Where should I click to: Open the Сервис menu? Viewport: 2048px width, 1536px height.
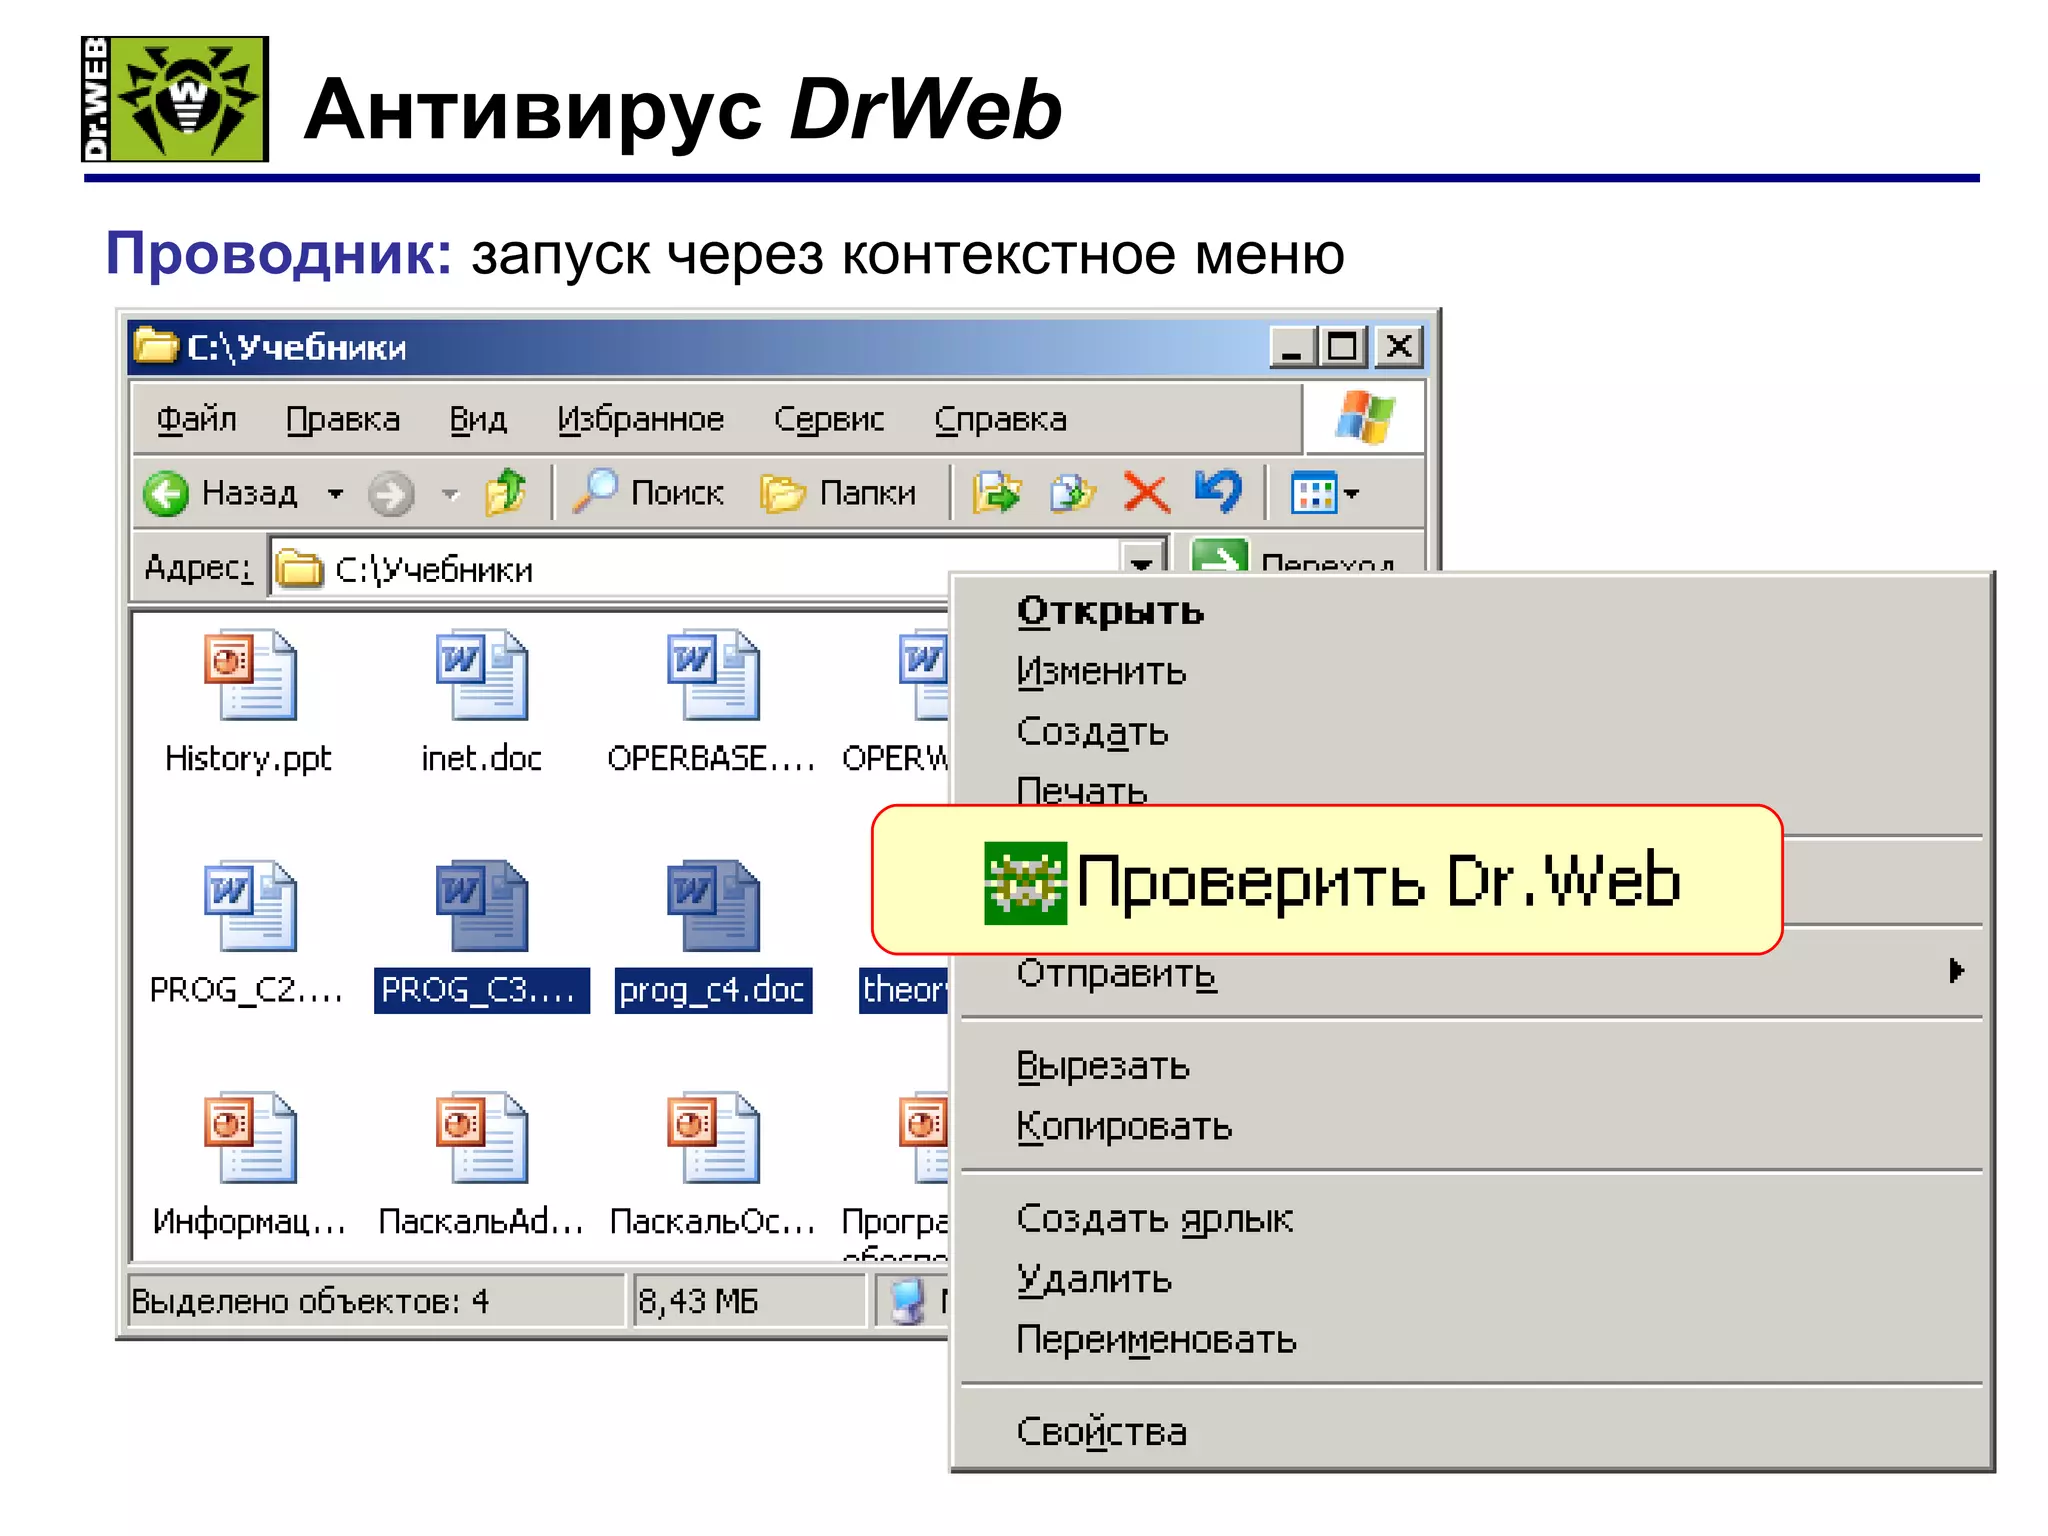click(829, 419)
